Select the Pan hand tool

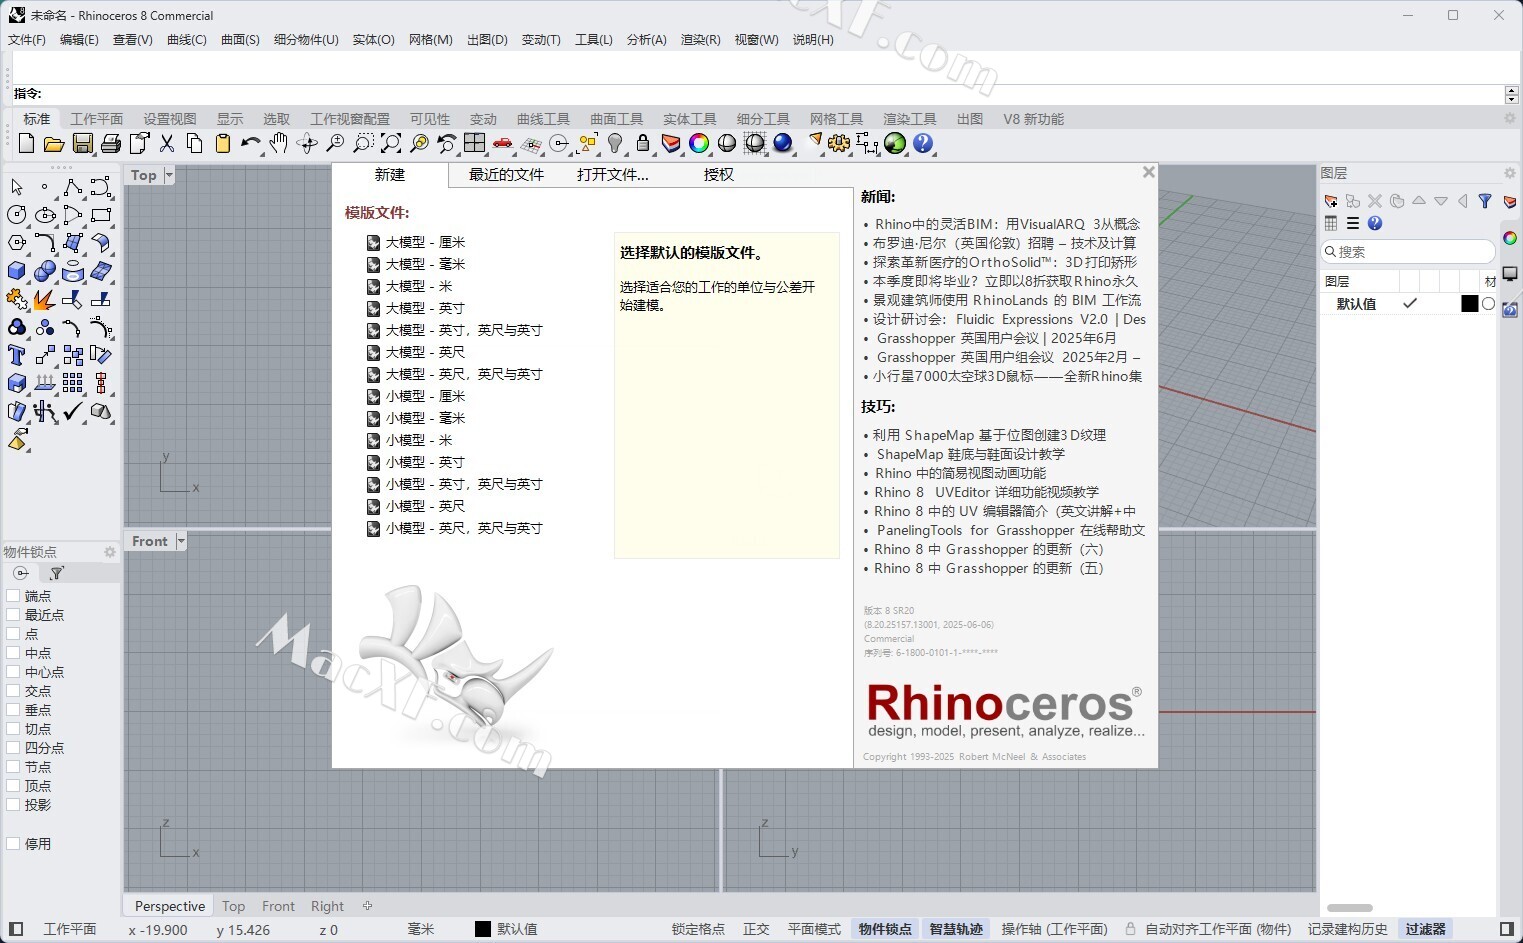[278, 143]
